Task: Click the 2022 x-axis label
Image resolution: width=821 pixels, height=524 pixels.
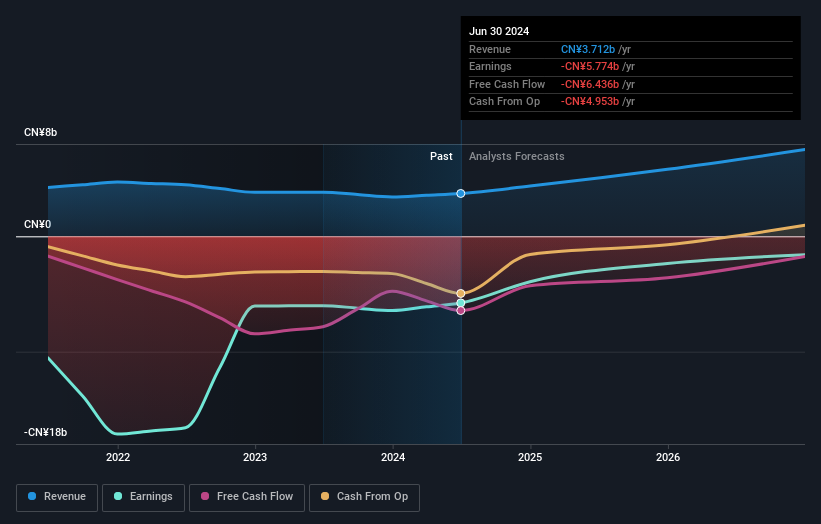Action: point(118,457)
